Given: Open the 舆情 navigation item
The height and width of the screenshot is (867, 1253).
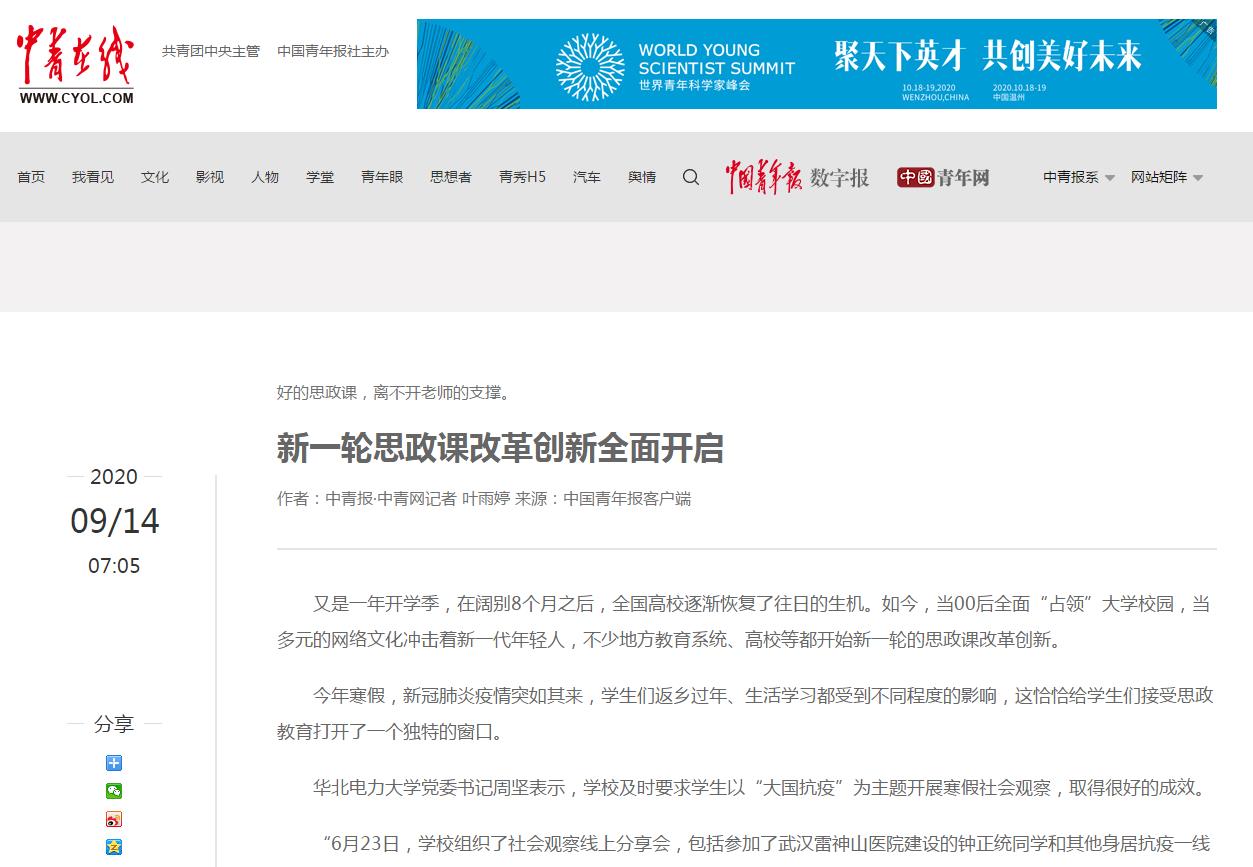Looking at the screenshot, I should tap(642, 177).
